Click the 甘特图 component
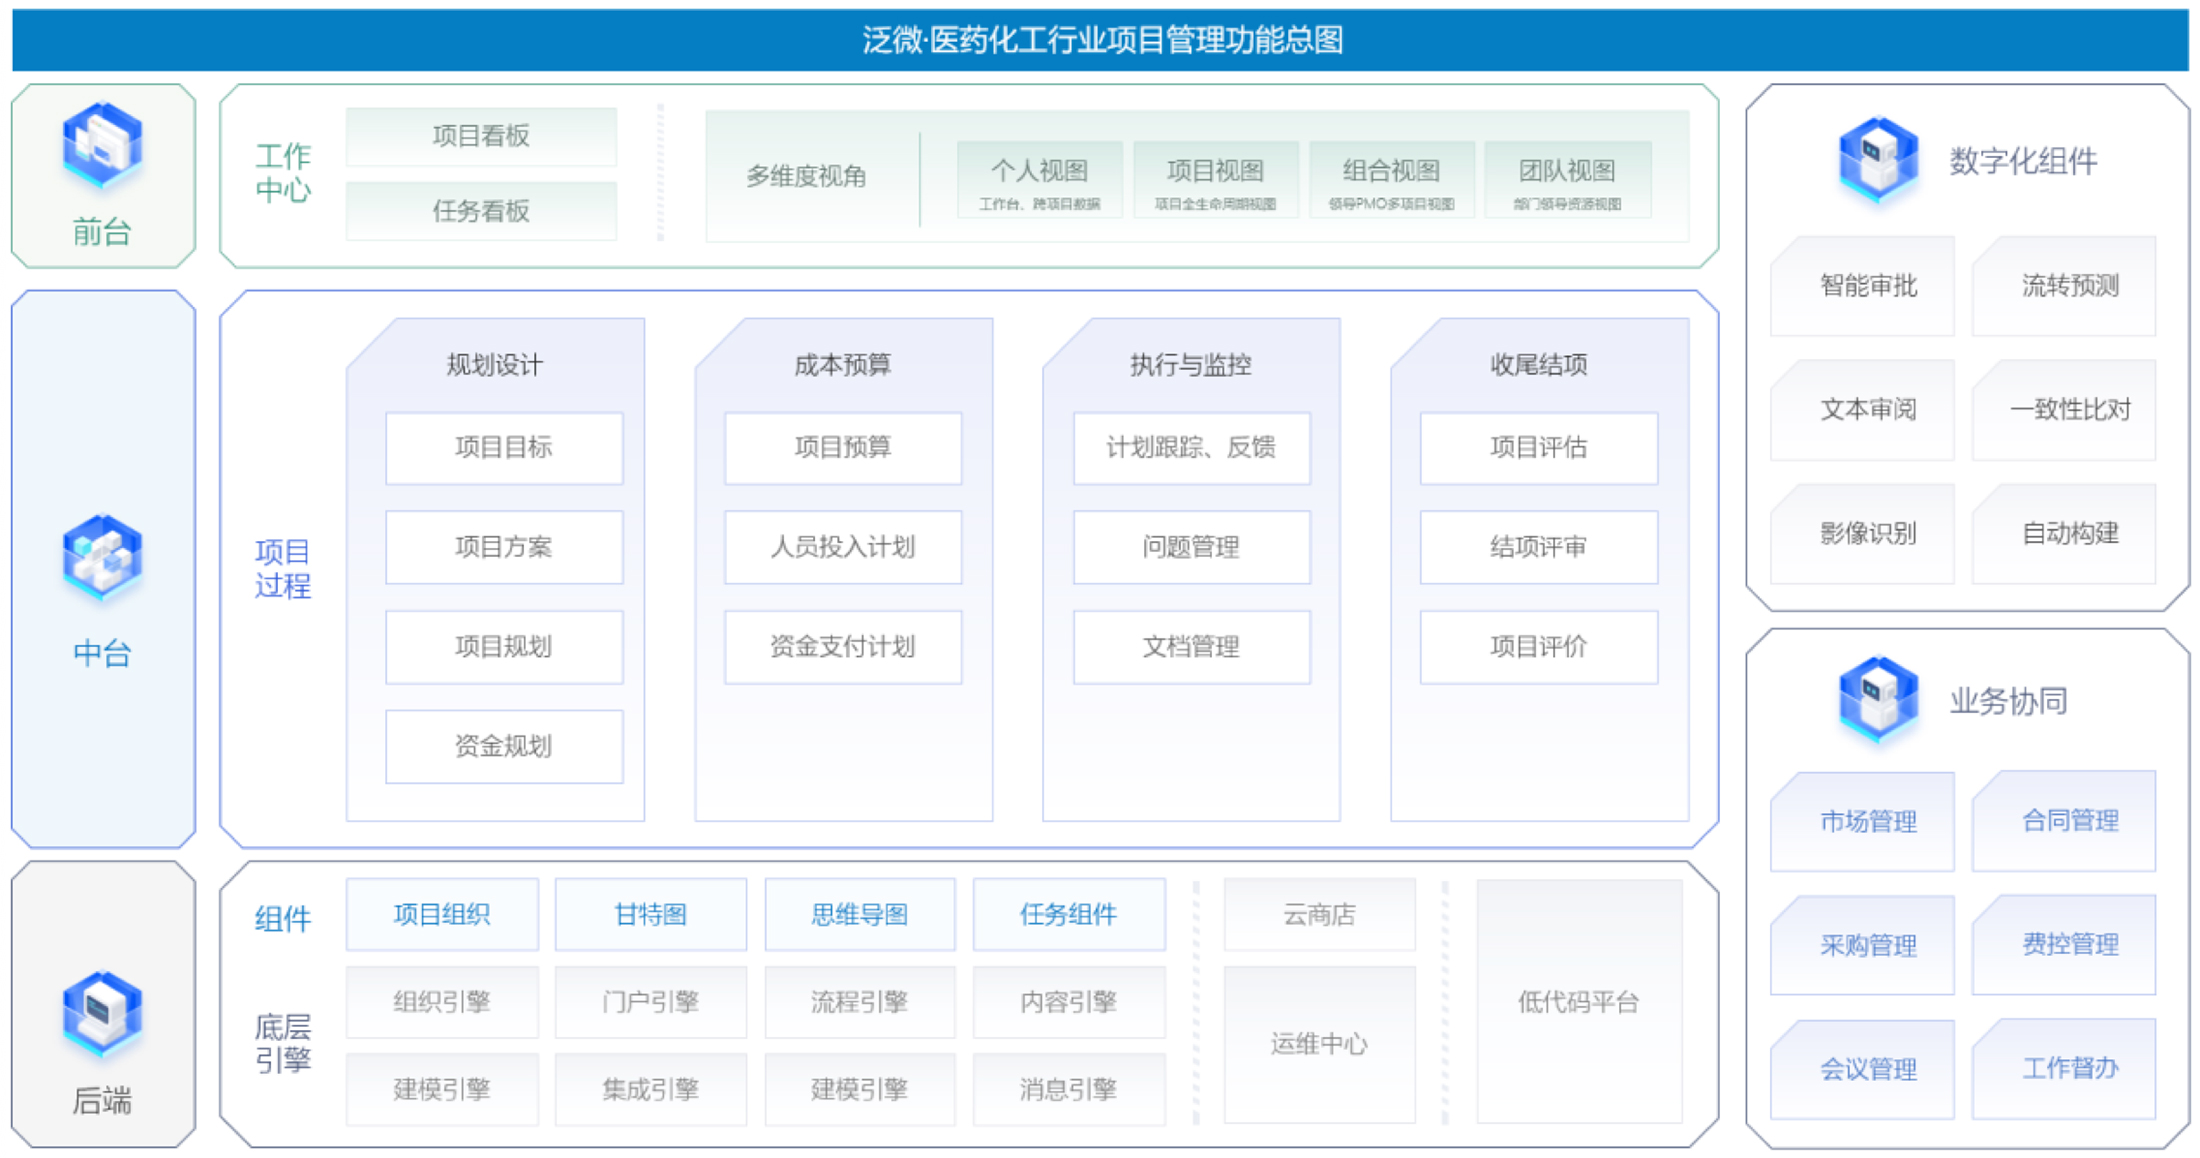This screenshot has height=1158, width=2200. 650,914
